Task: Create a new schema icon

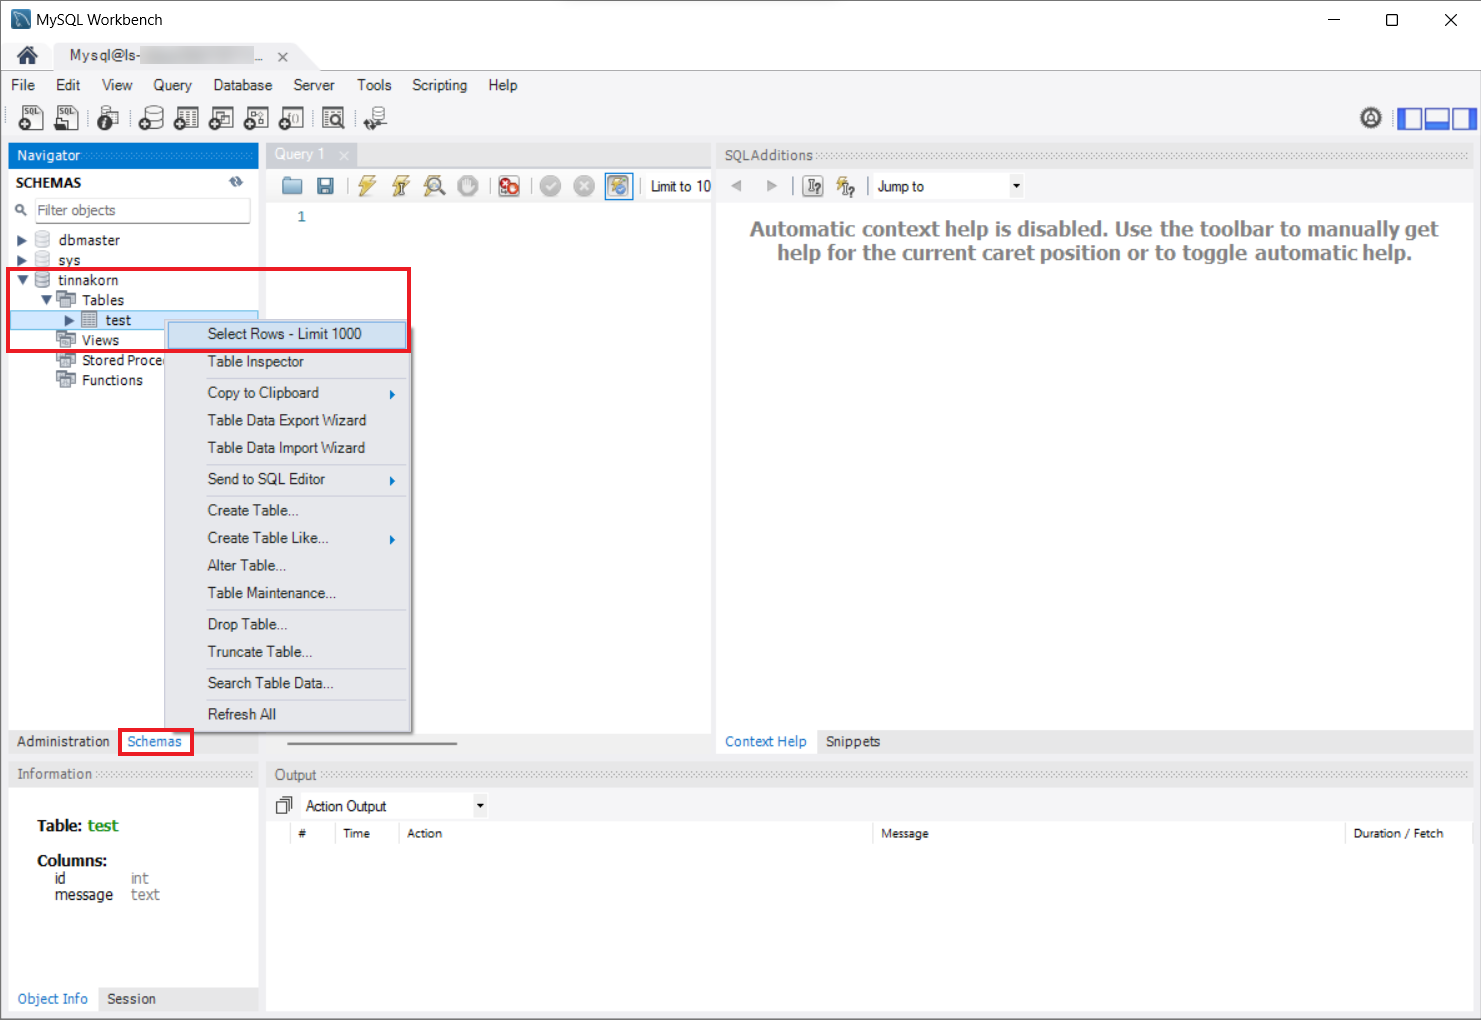Action: tap(151, 118)
